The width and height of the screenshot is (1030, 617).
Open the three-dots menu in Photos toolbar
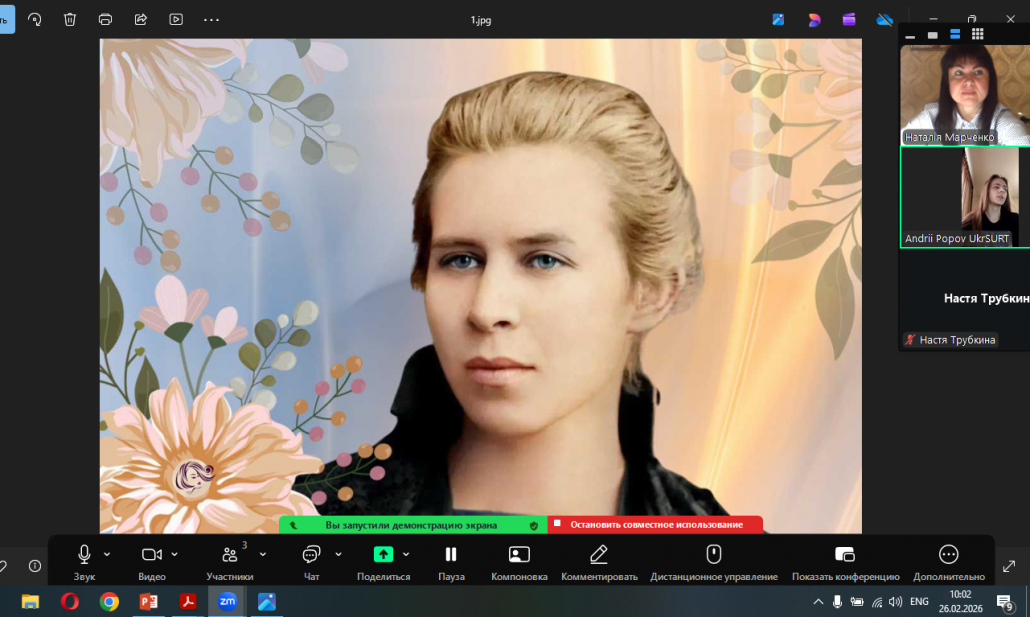[x=211, y=19]
